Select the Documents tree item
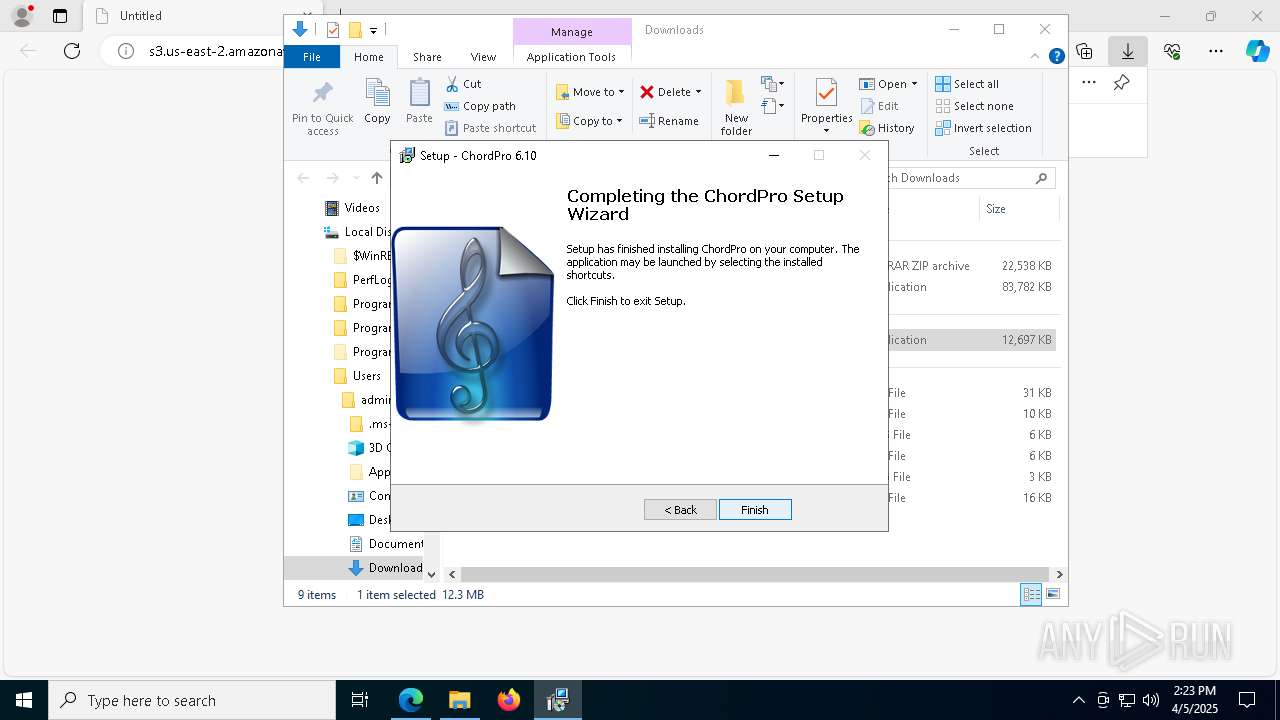This screenshot has width=1280, height=720. pos(386,544)
